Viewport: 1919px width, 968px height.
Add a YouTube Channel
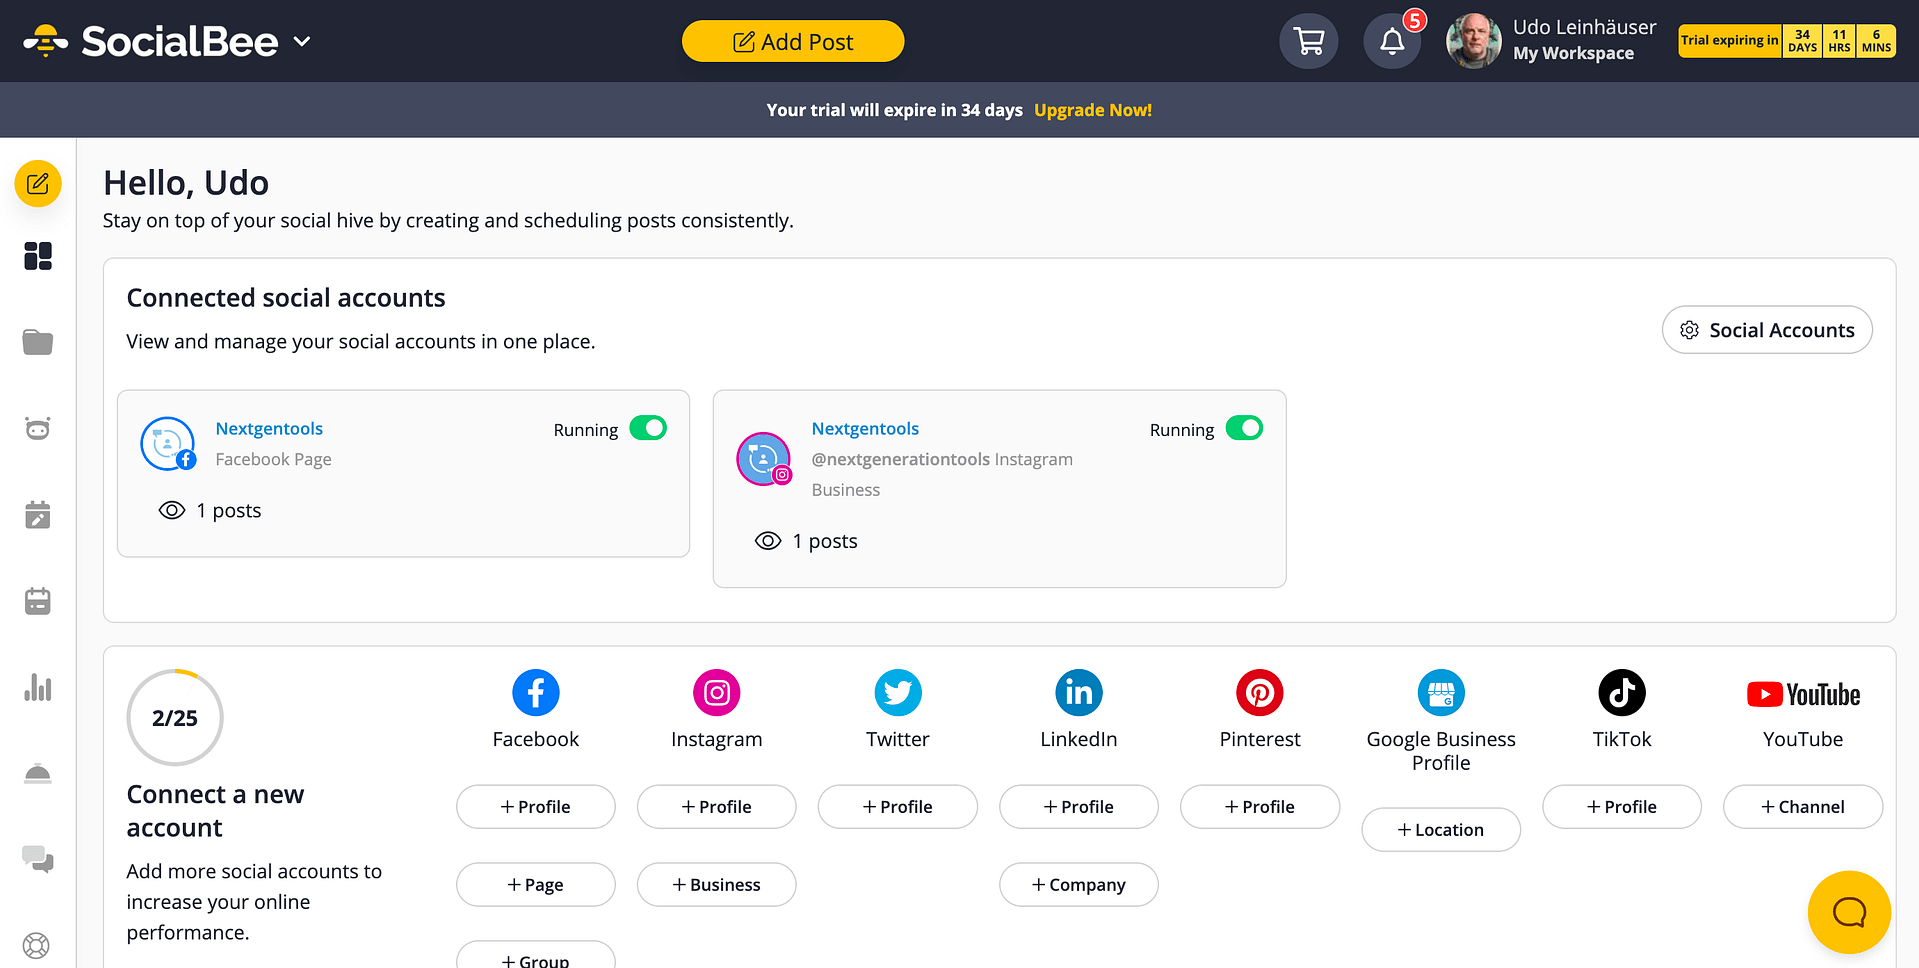(1803, 807)
